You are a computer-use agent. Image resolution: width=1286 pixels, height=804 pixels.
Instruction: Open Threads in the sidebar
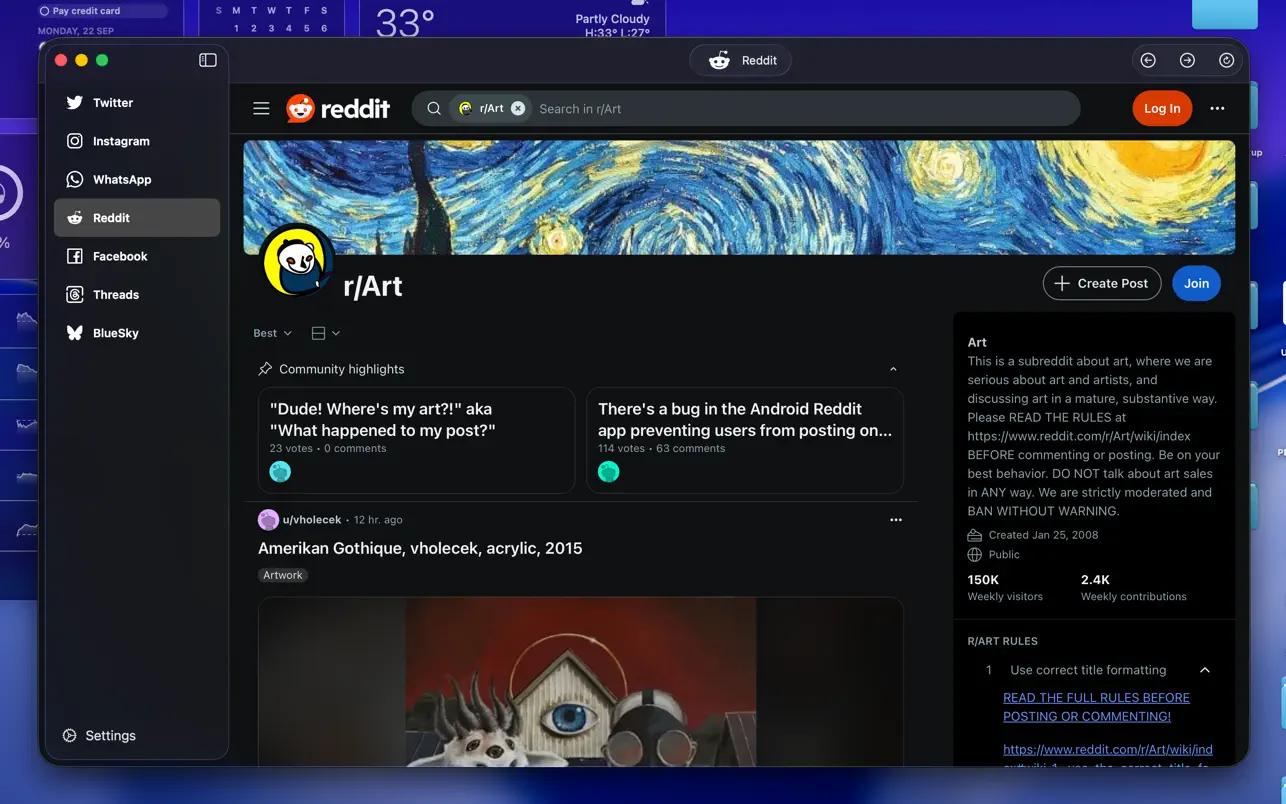coord(137,295)
